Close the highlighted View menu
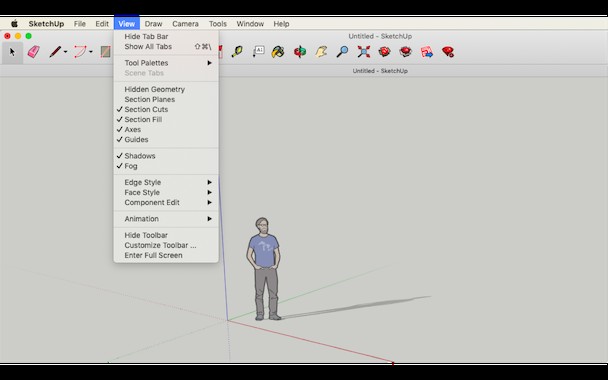The image size is (608, 380). pyautogui.click(x=126, y=24)
